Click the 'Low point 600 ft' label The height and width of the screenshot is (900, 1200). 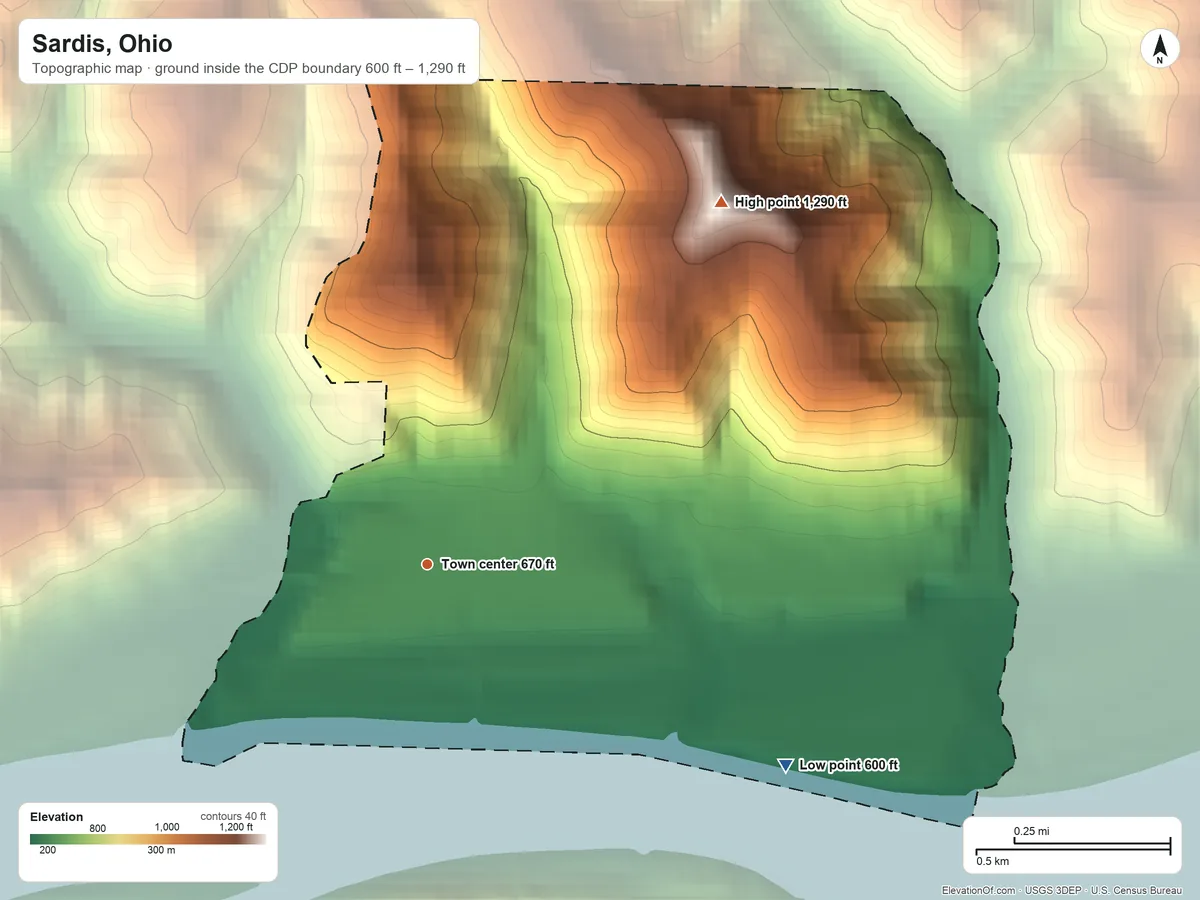click(849, 765)
